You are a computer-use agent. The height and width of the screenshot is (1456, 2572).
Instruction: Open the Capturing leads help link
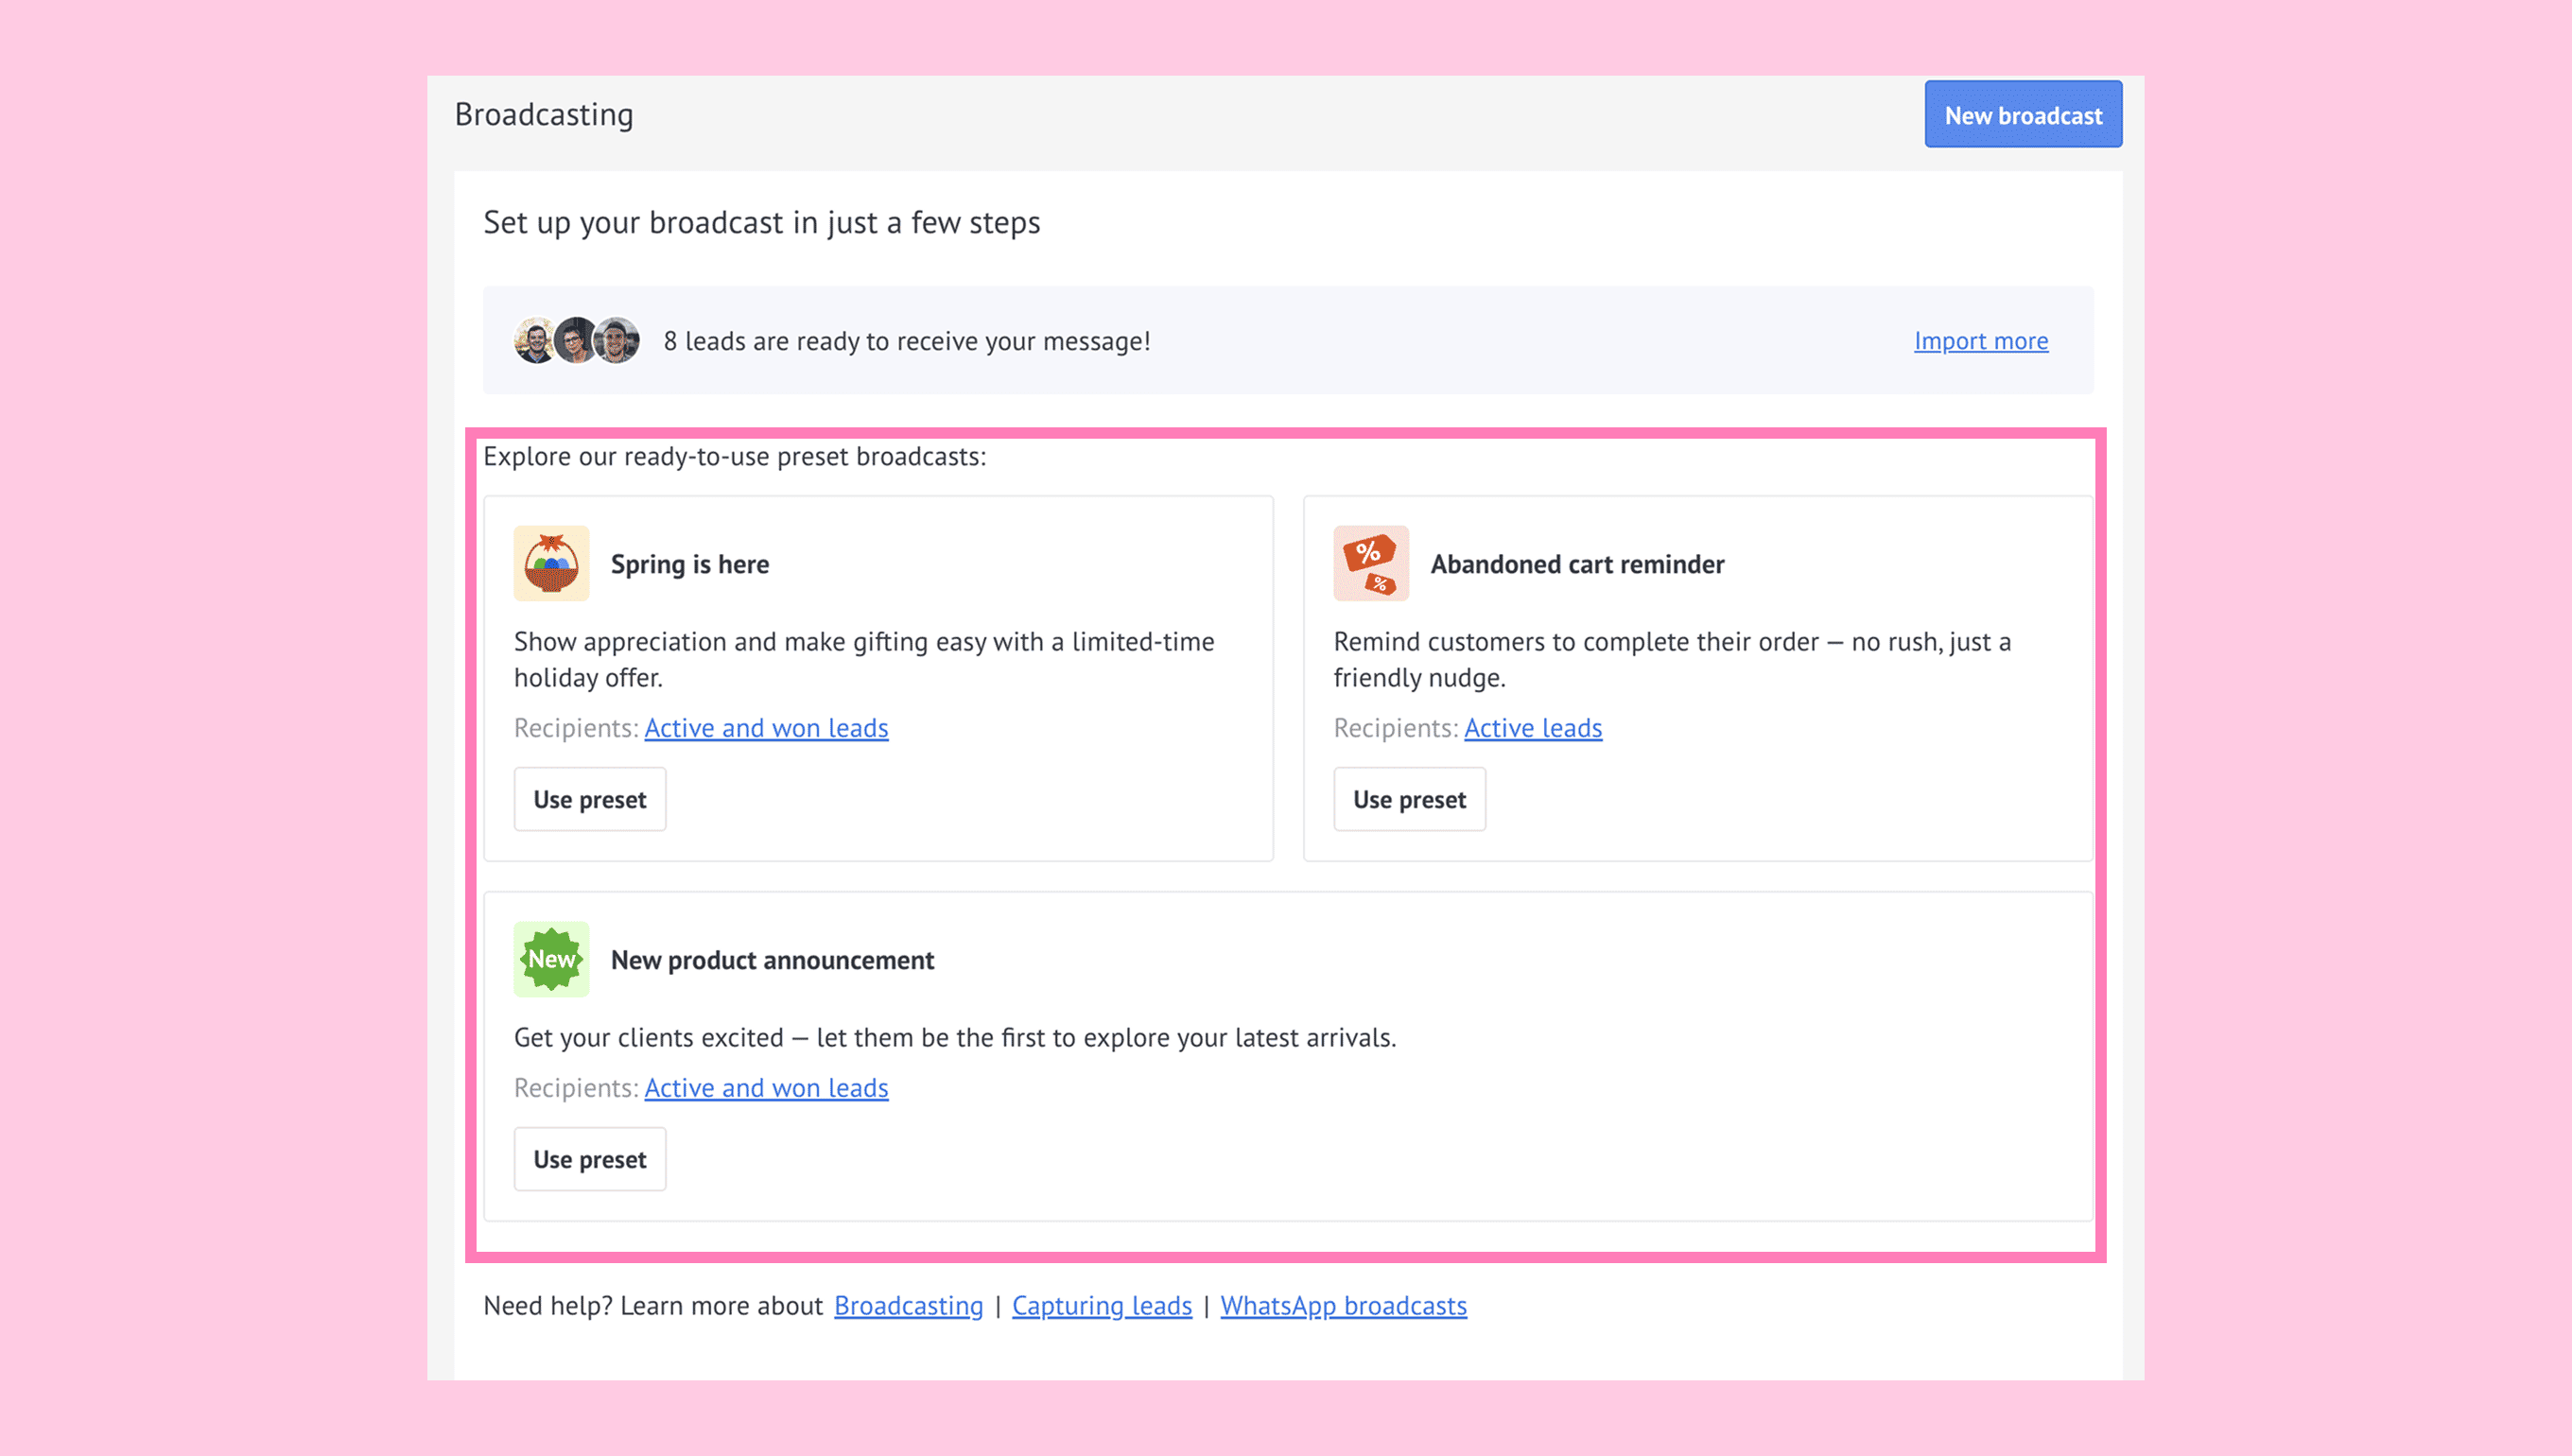click(1102, 1307)
